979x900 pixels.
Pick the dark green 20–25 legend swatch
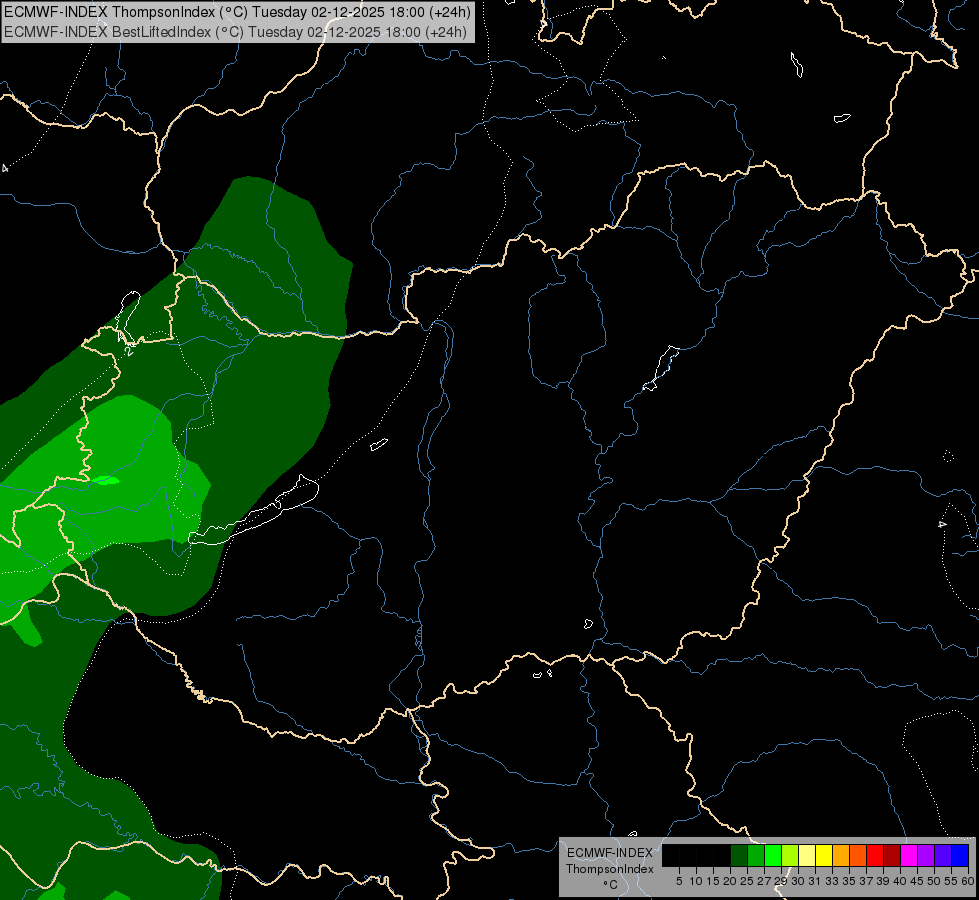(x=739, y=855)
